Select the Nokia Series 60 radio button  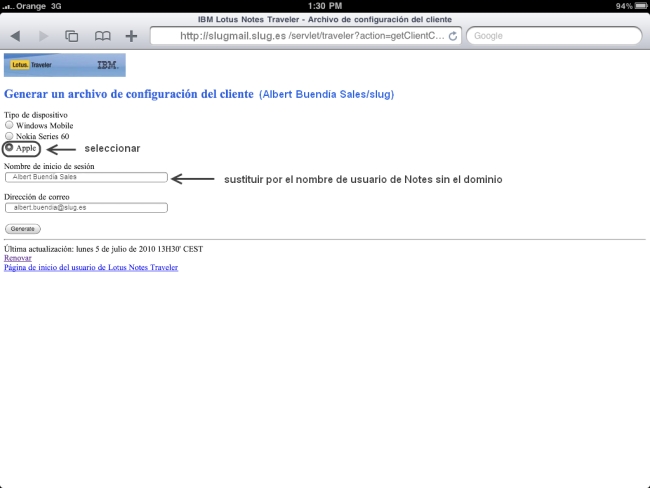tap(9, 136)
